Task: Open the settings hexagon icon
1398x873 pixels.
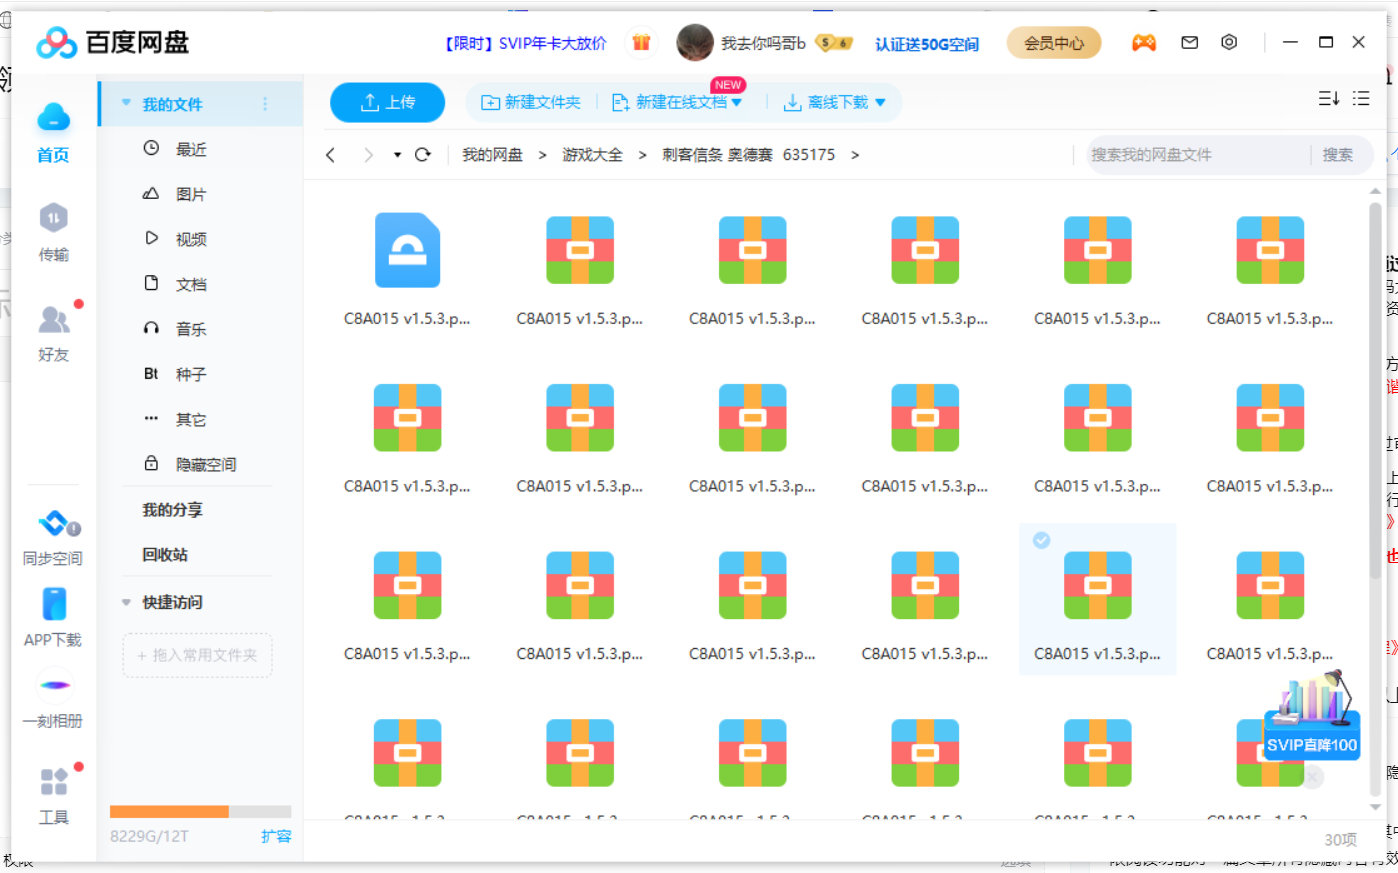Action: click(1229, 42)
